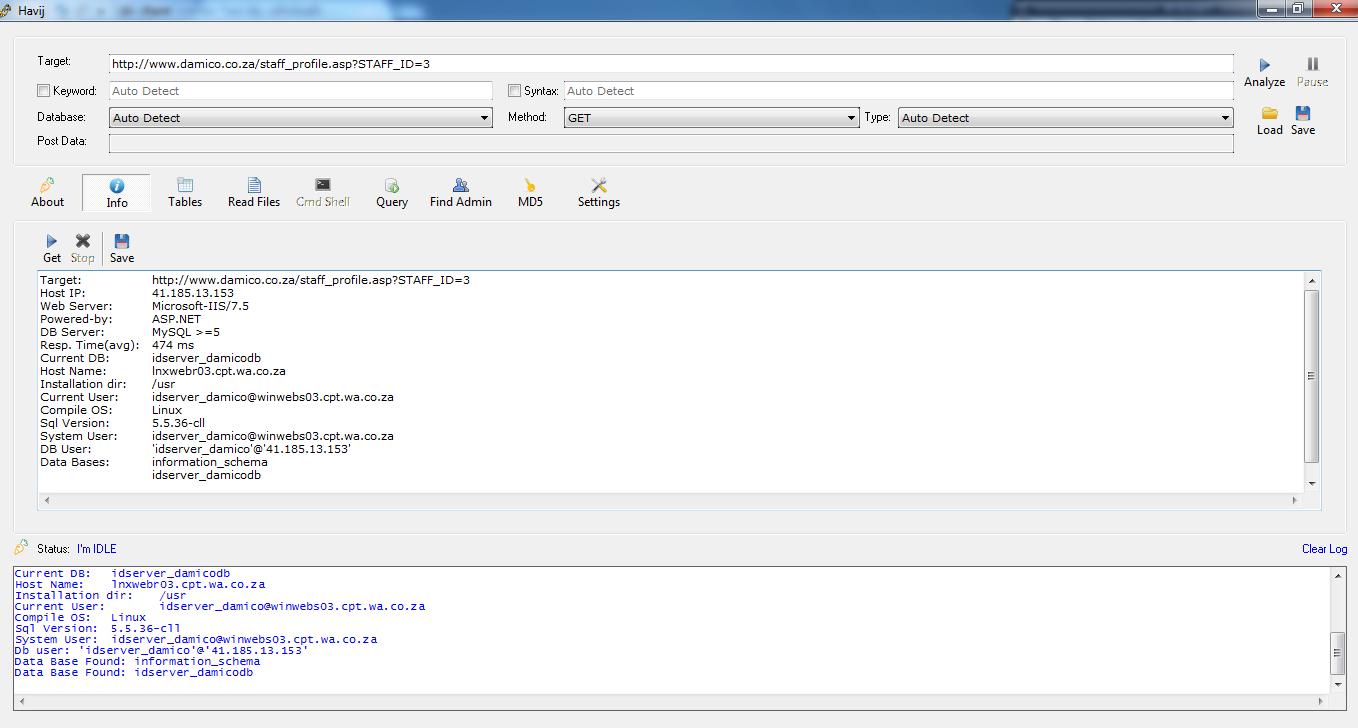The height and width of the screenshot is (728, 1358).
Task: Click the Web Server value Microsoft-IIS/7.5
Action: pyautogui.click(x=200, y=306)
